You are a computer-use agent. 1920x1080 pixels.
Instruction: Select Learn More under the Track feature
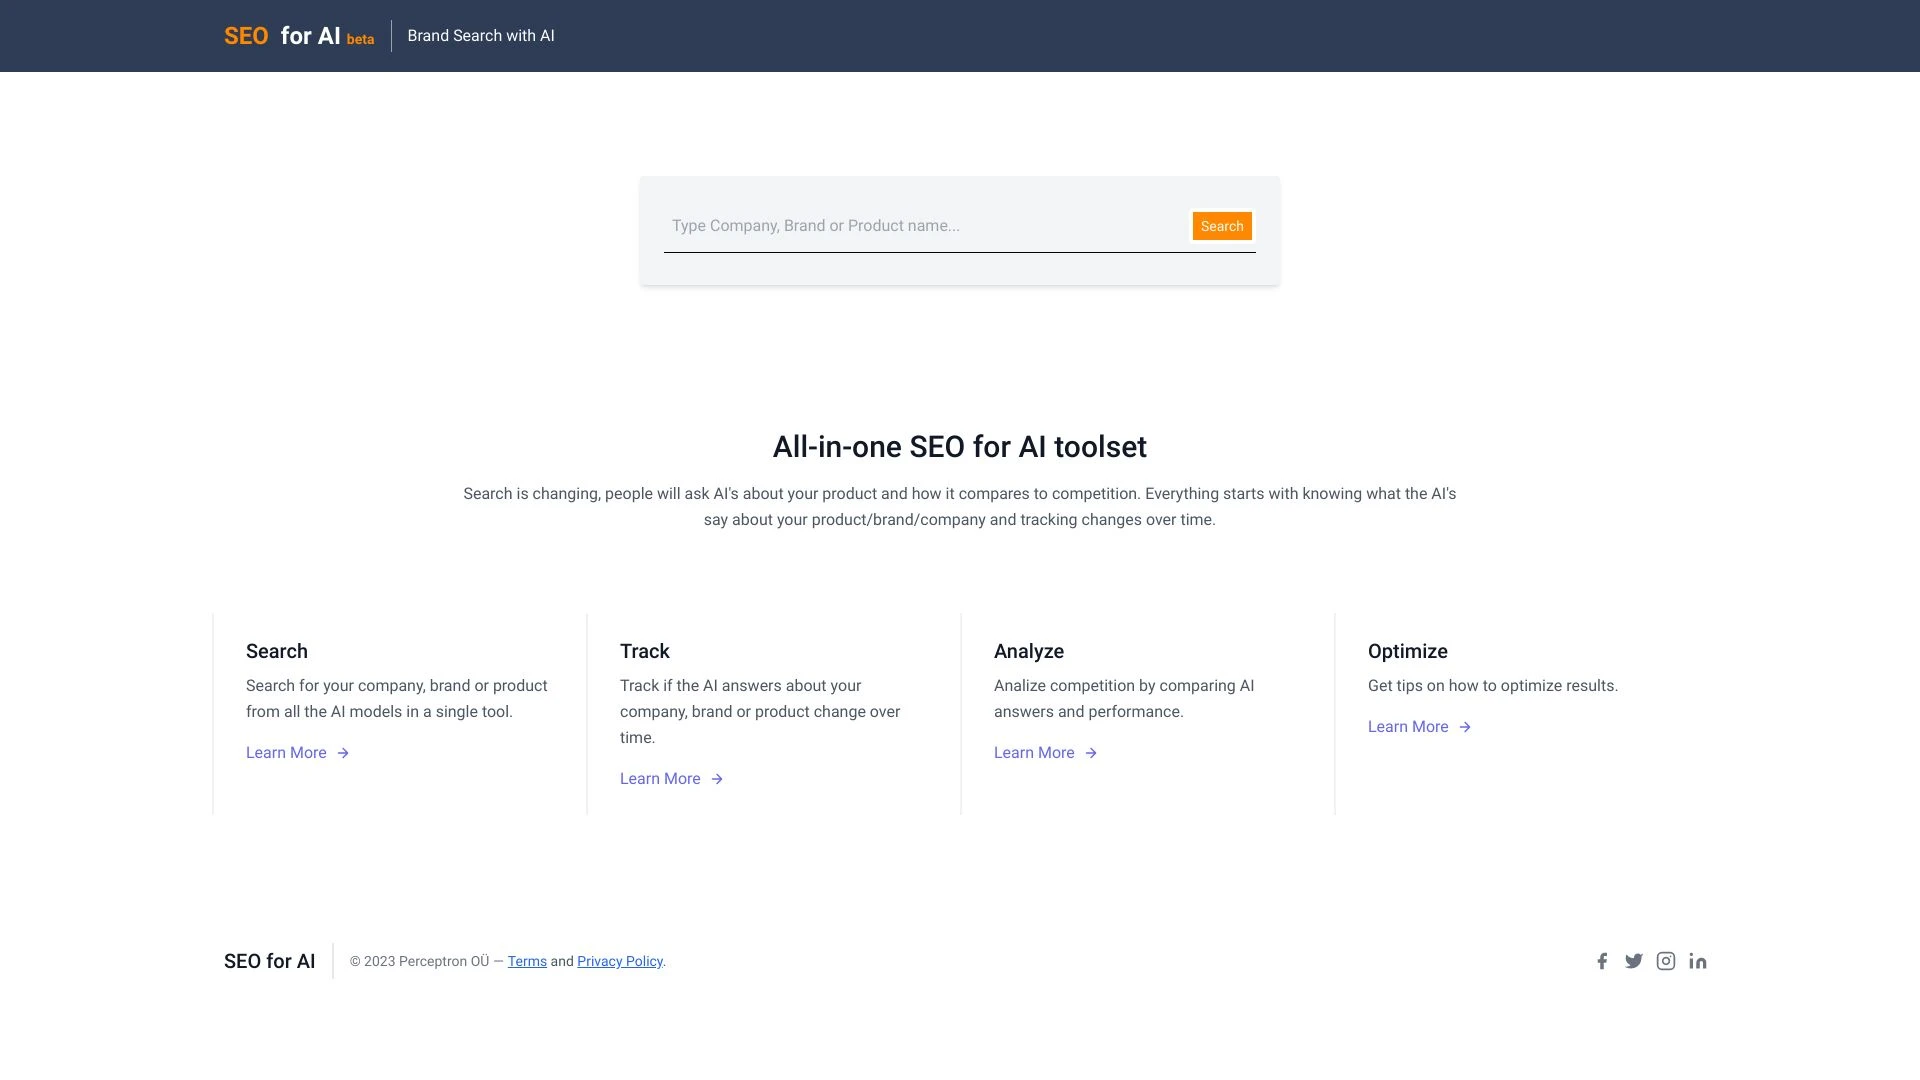(660, 778)
